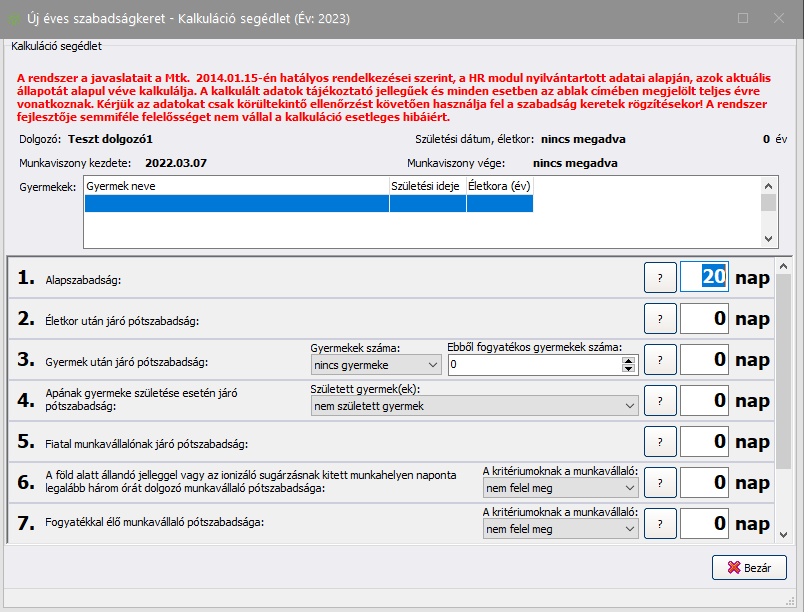Click the Életkor után járó pótszabadság days field

704,319
